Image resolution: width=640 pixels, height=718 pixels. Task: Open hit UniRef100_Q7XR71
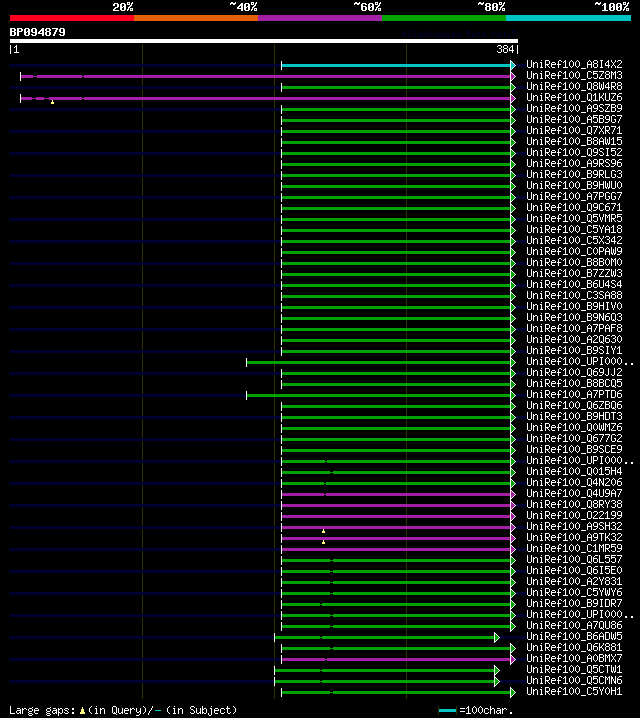pos(574,131)
